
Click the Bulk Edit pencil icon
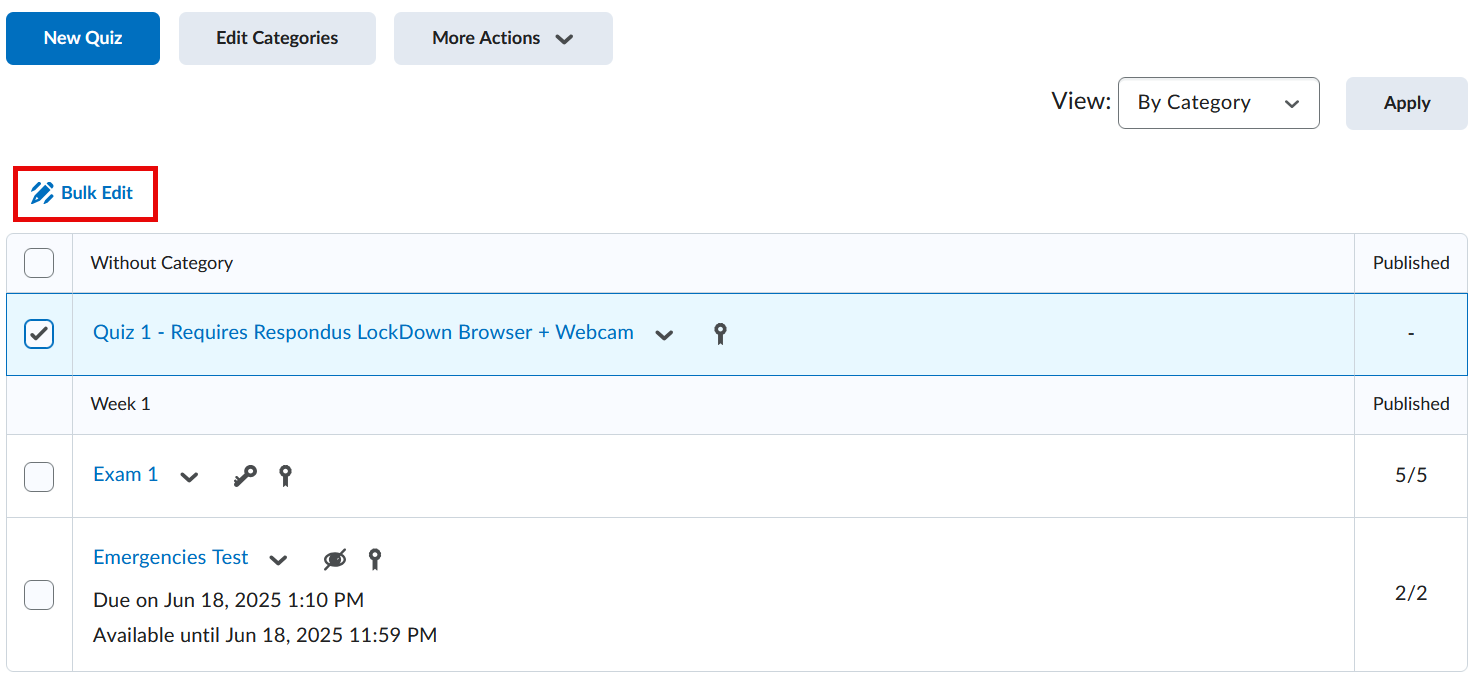42,193
